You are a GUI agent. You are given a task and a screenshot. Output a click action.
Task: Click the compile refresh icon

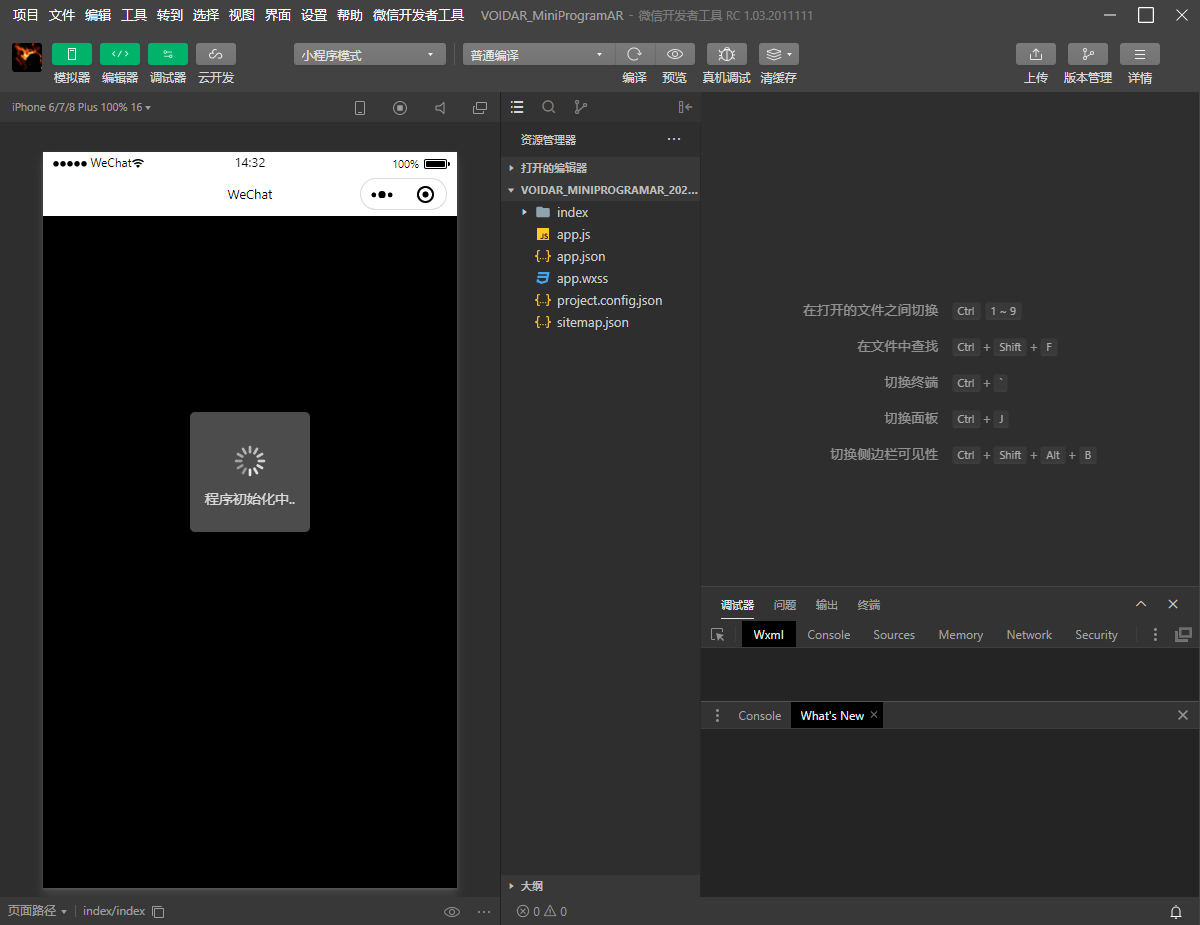click(x=634, y=54)
